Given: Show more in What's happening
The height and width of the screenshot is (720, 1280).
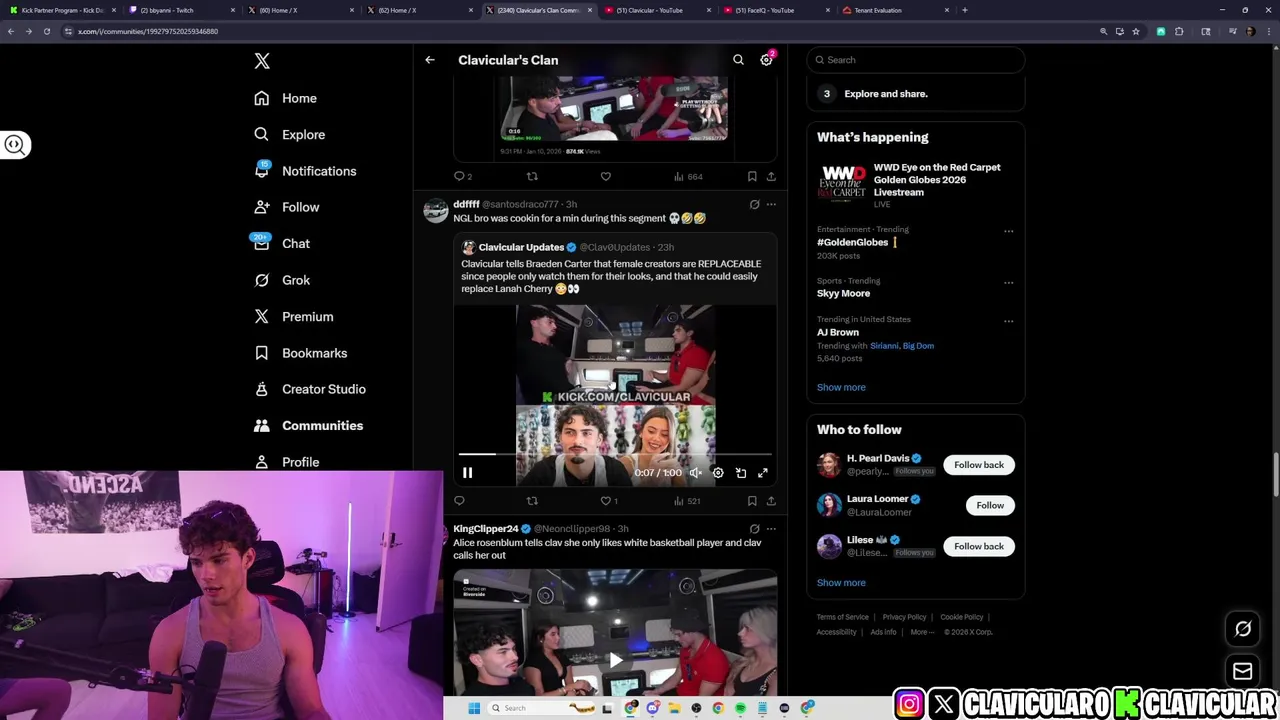Looking at the screenshot, I should click(841, 387).
